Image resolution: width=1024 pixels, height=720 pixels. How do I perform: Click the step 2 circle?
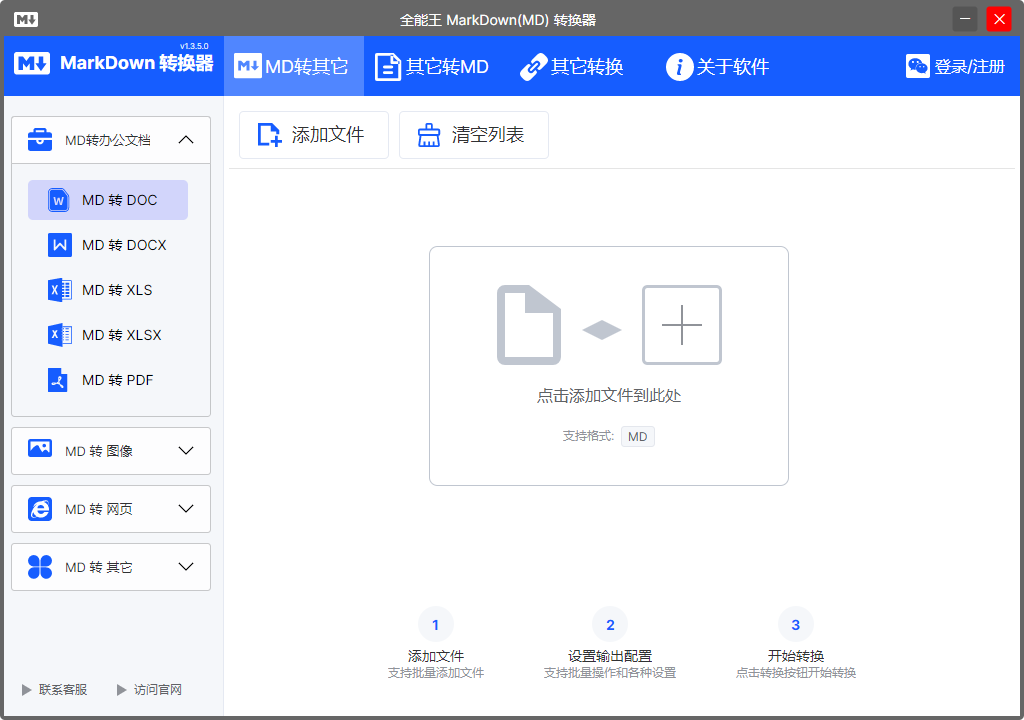610,625
